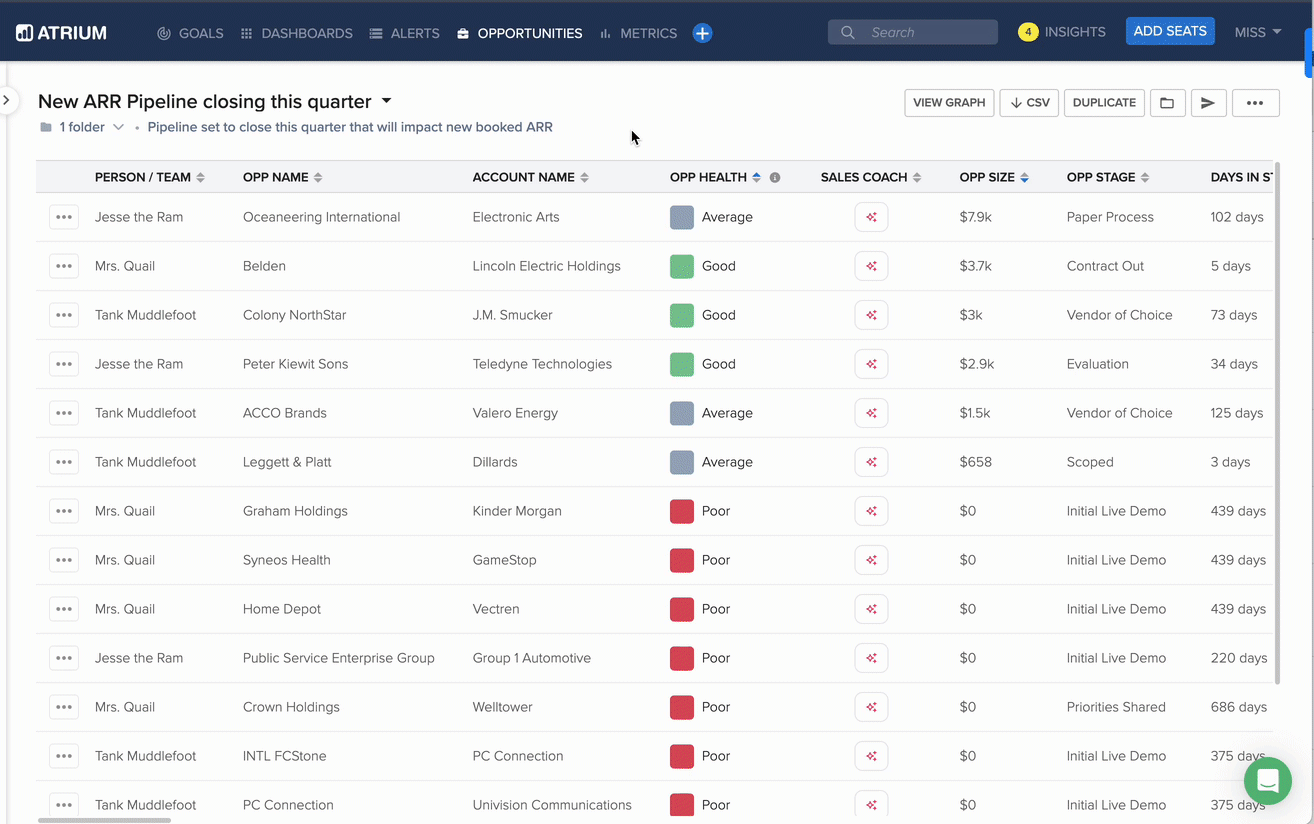This screenshot has height=824, width=1314.
Task: Click the 686 days value
Action: 1238,707
